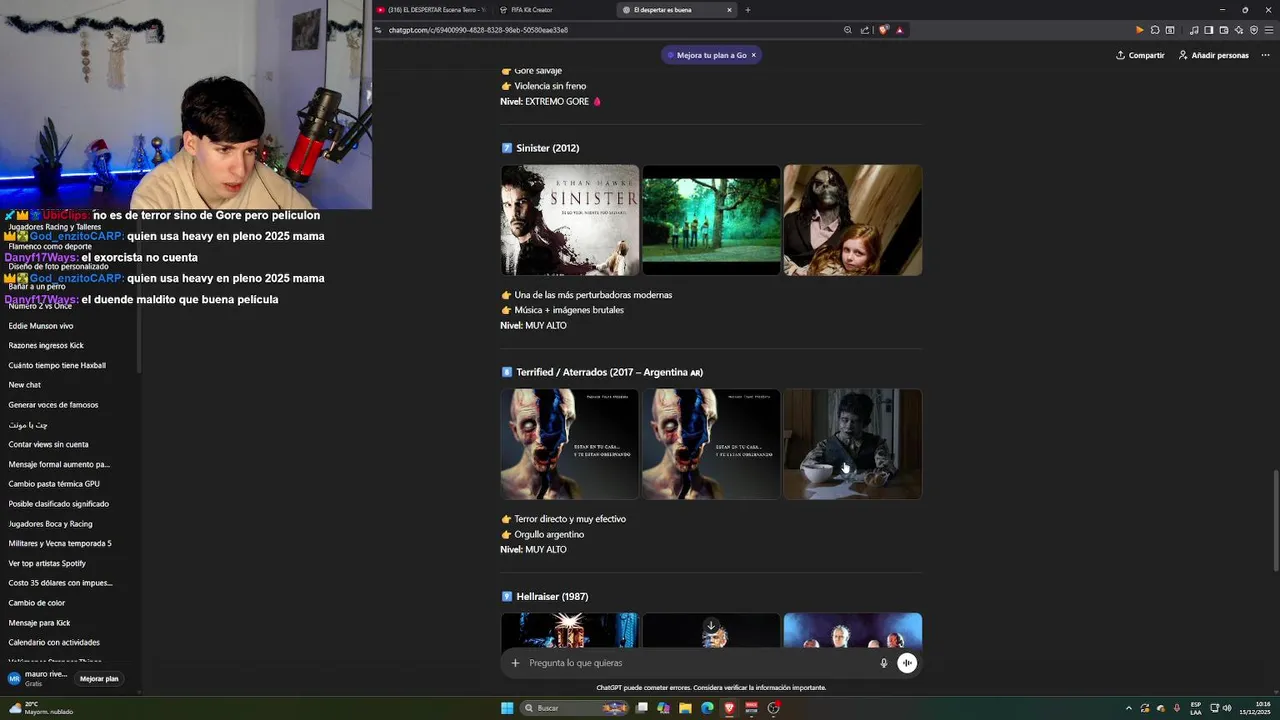Viewport: 1280px width, 720px height.
Task: Click the volume icon in system tray
Action: click(x=1227, y=708)
